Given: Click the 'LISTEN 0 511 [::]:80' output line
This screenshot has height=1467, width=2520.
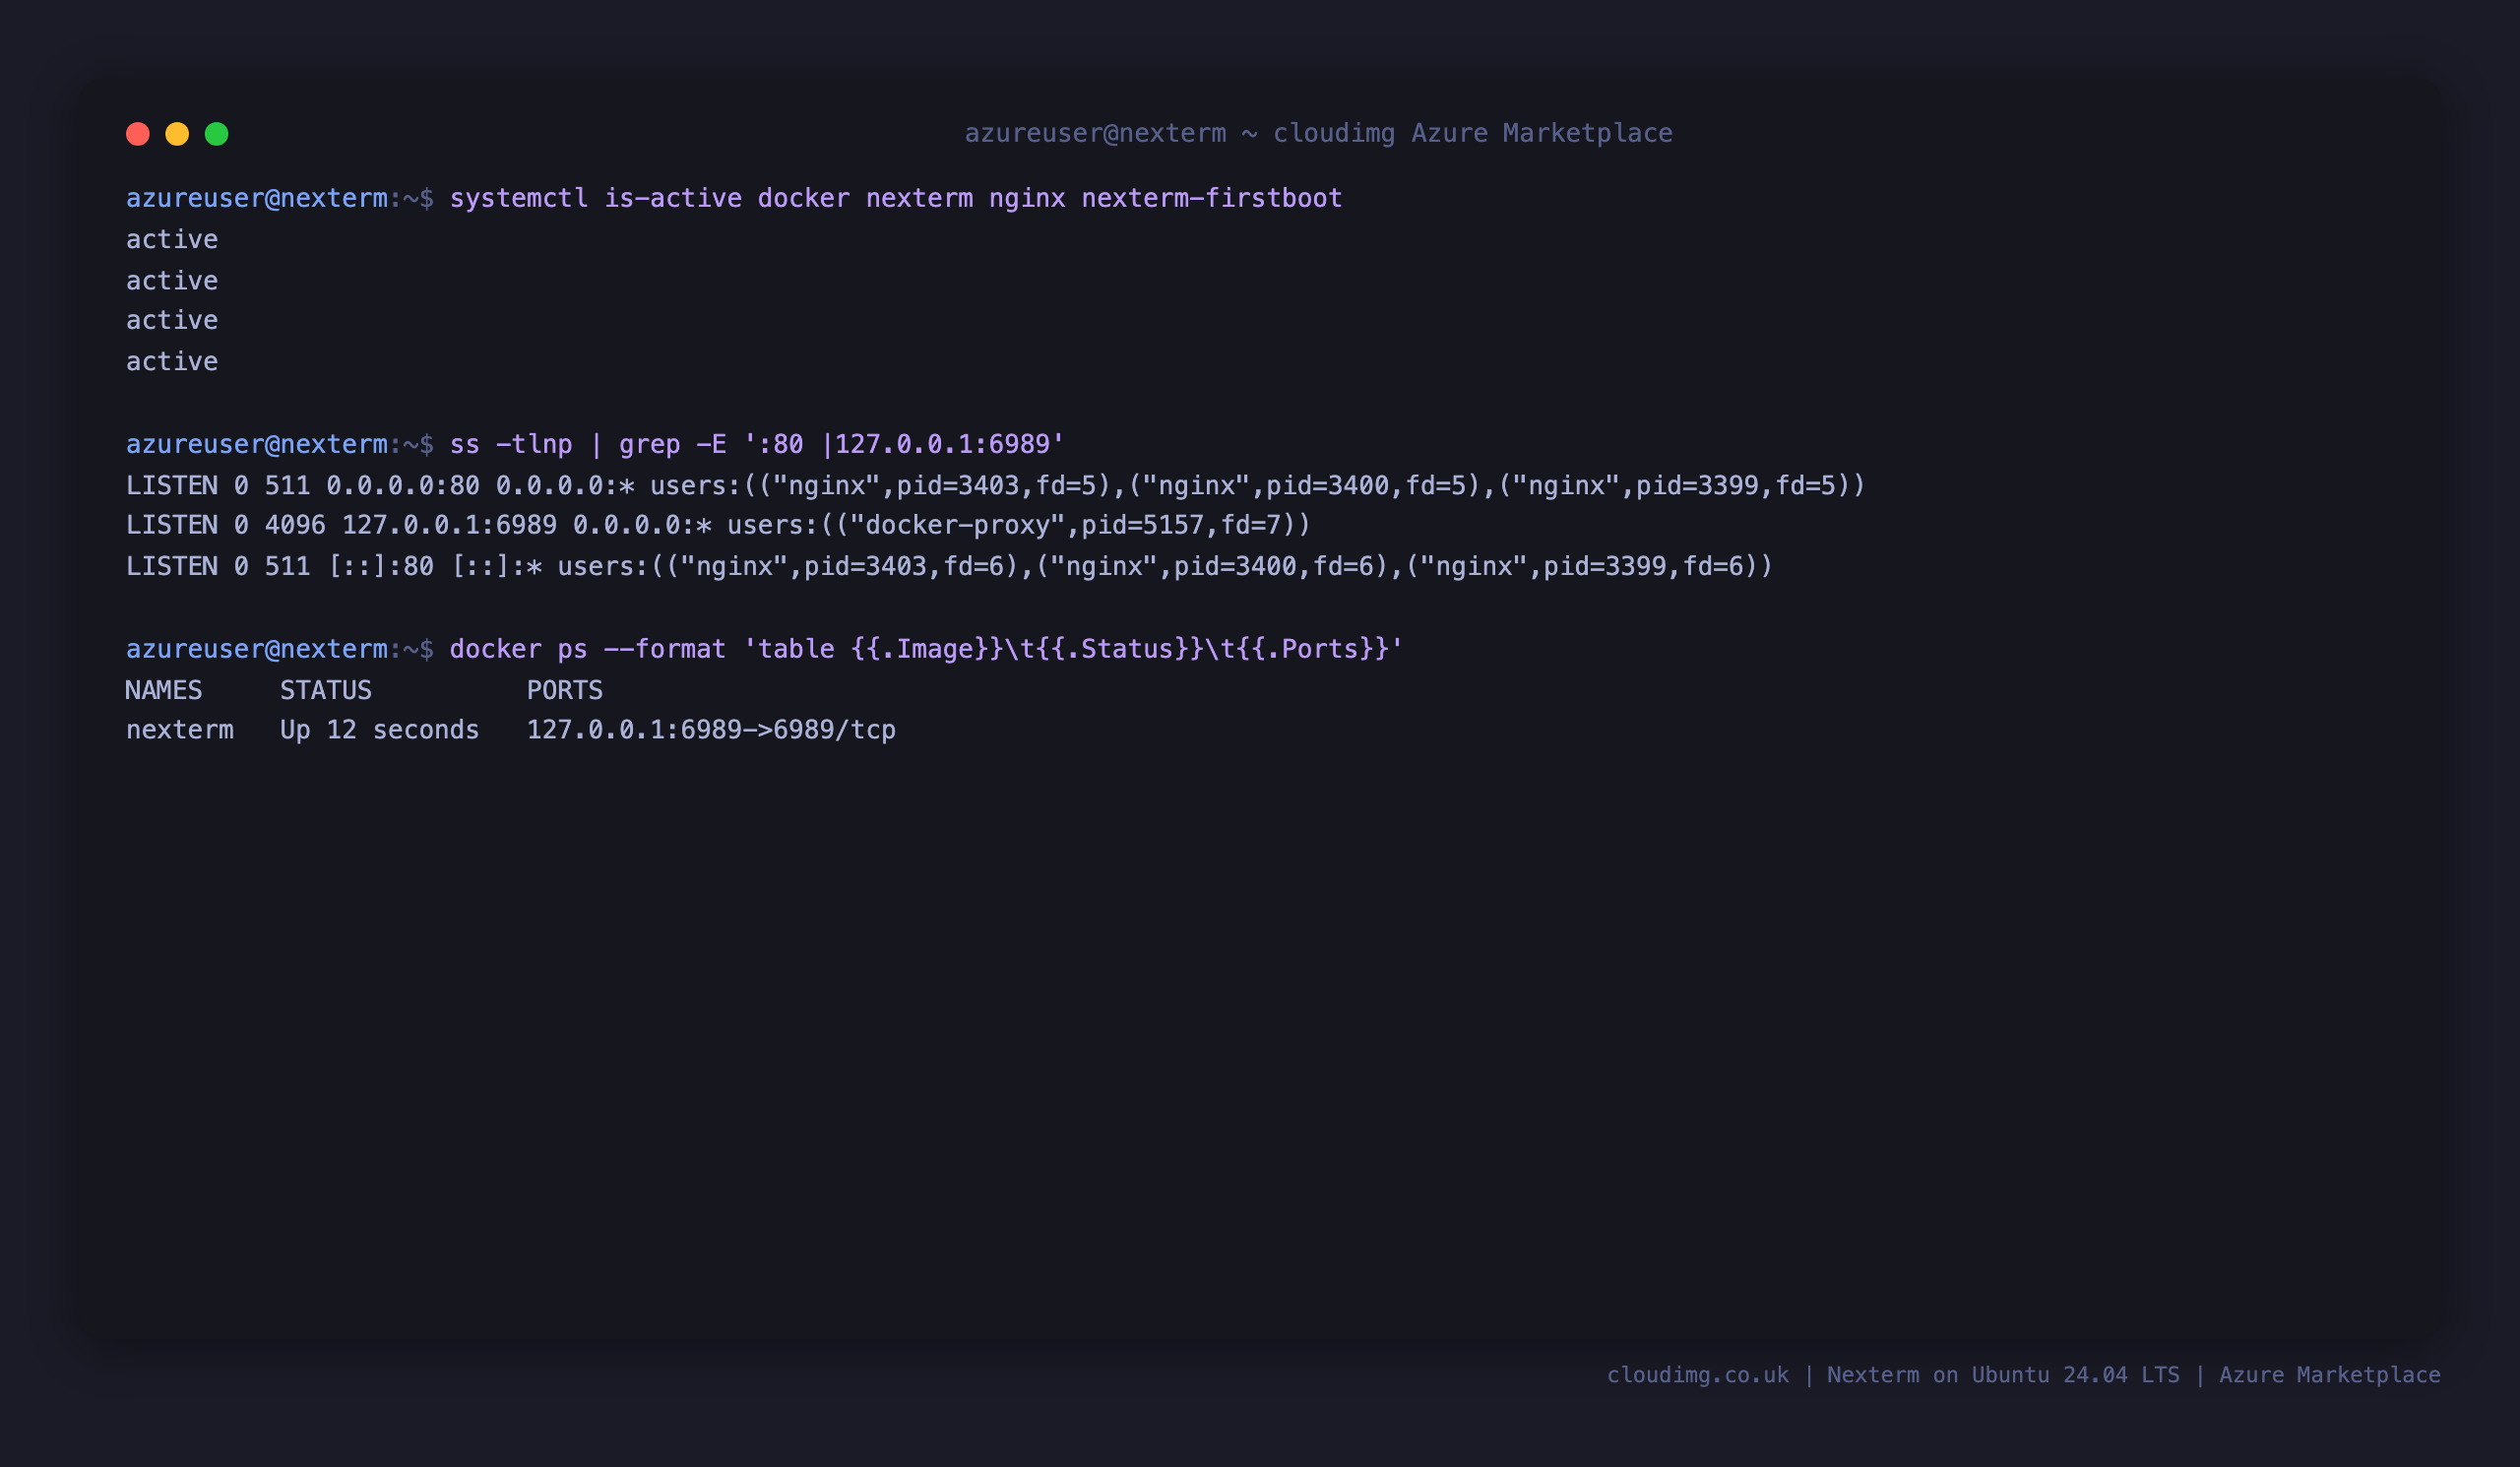Looking at the screenshot, I should click(x=949, y=567).
